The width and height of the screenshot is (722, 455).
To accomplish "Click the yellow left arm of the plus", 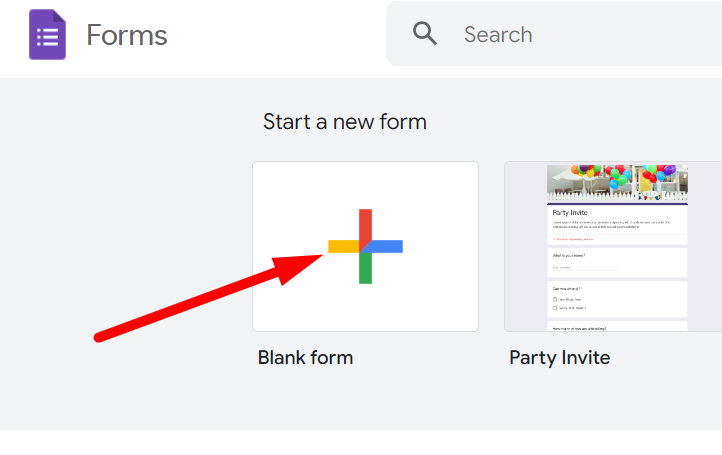I will point(343,246).
